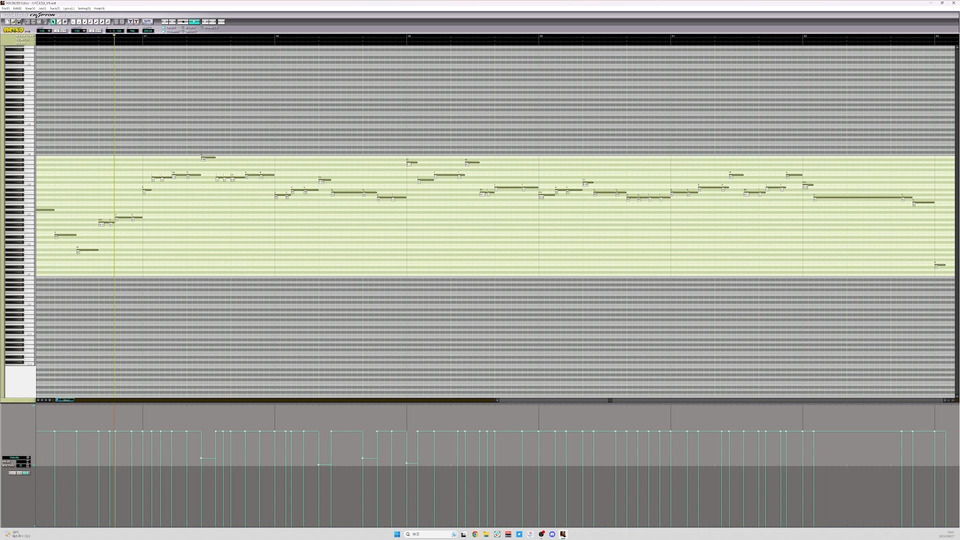This screenshot has width=960, height=540.
Task: Click the piano roll vertical scrollbar
Action: pyautogui.click(x=957, y=220)
